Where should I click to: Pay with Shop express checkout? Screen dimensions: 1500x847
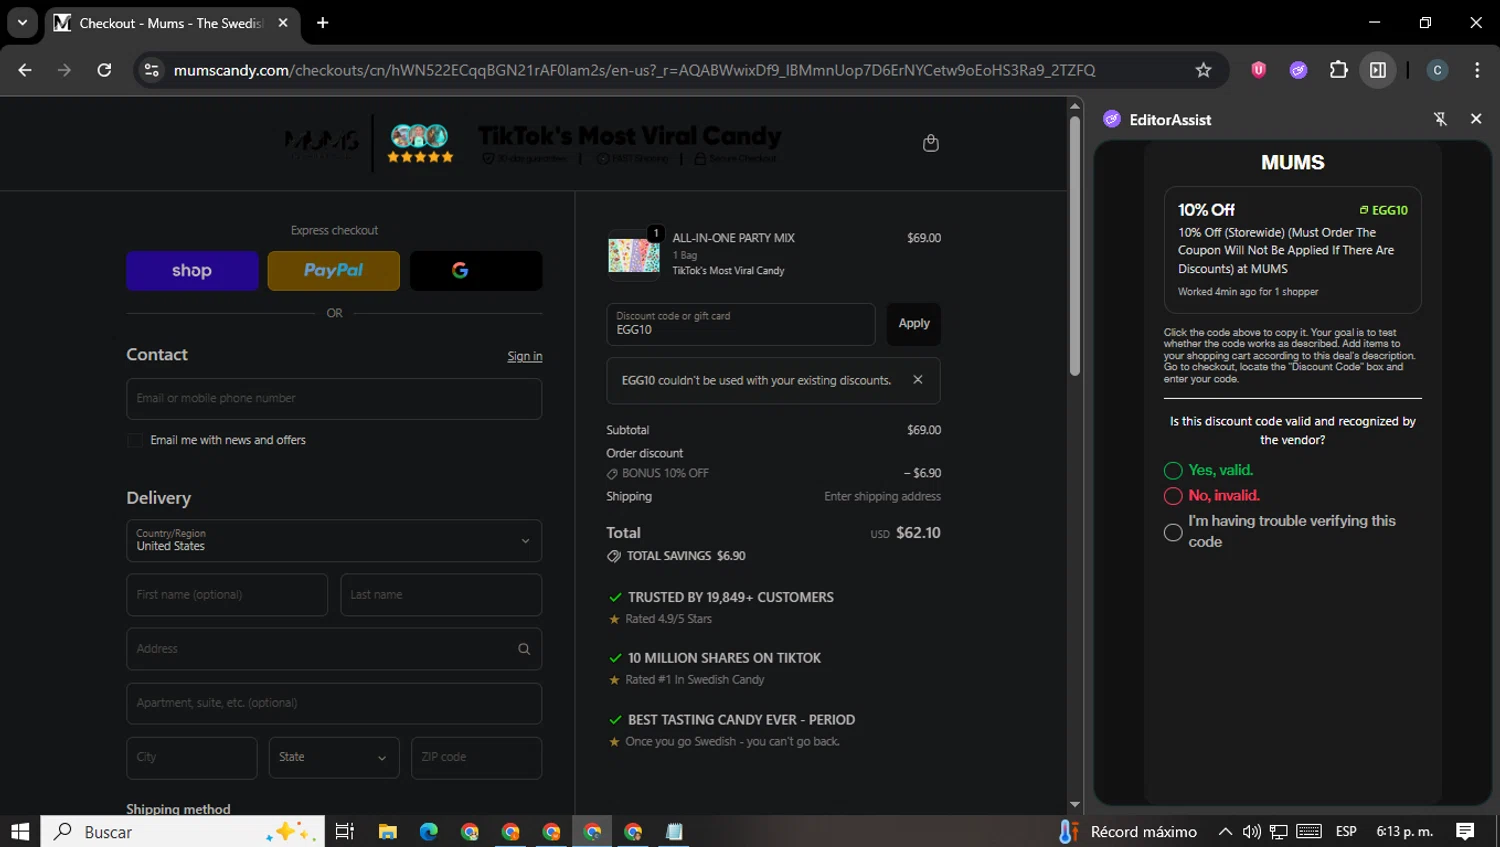[x=192, y=271]
